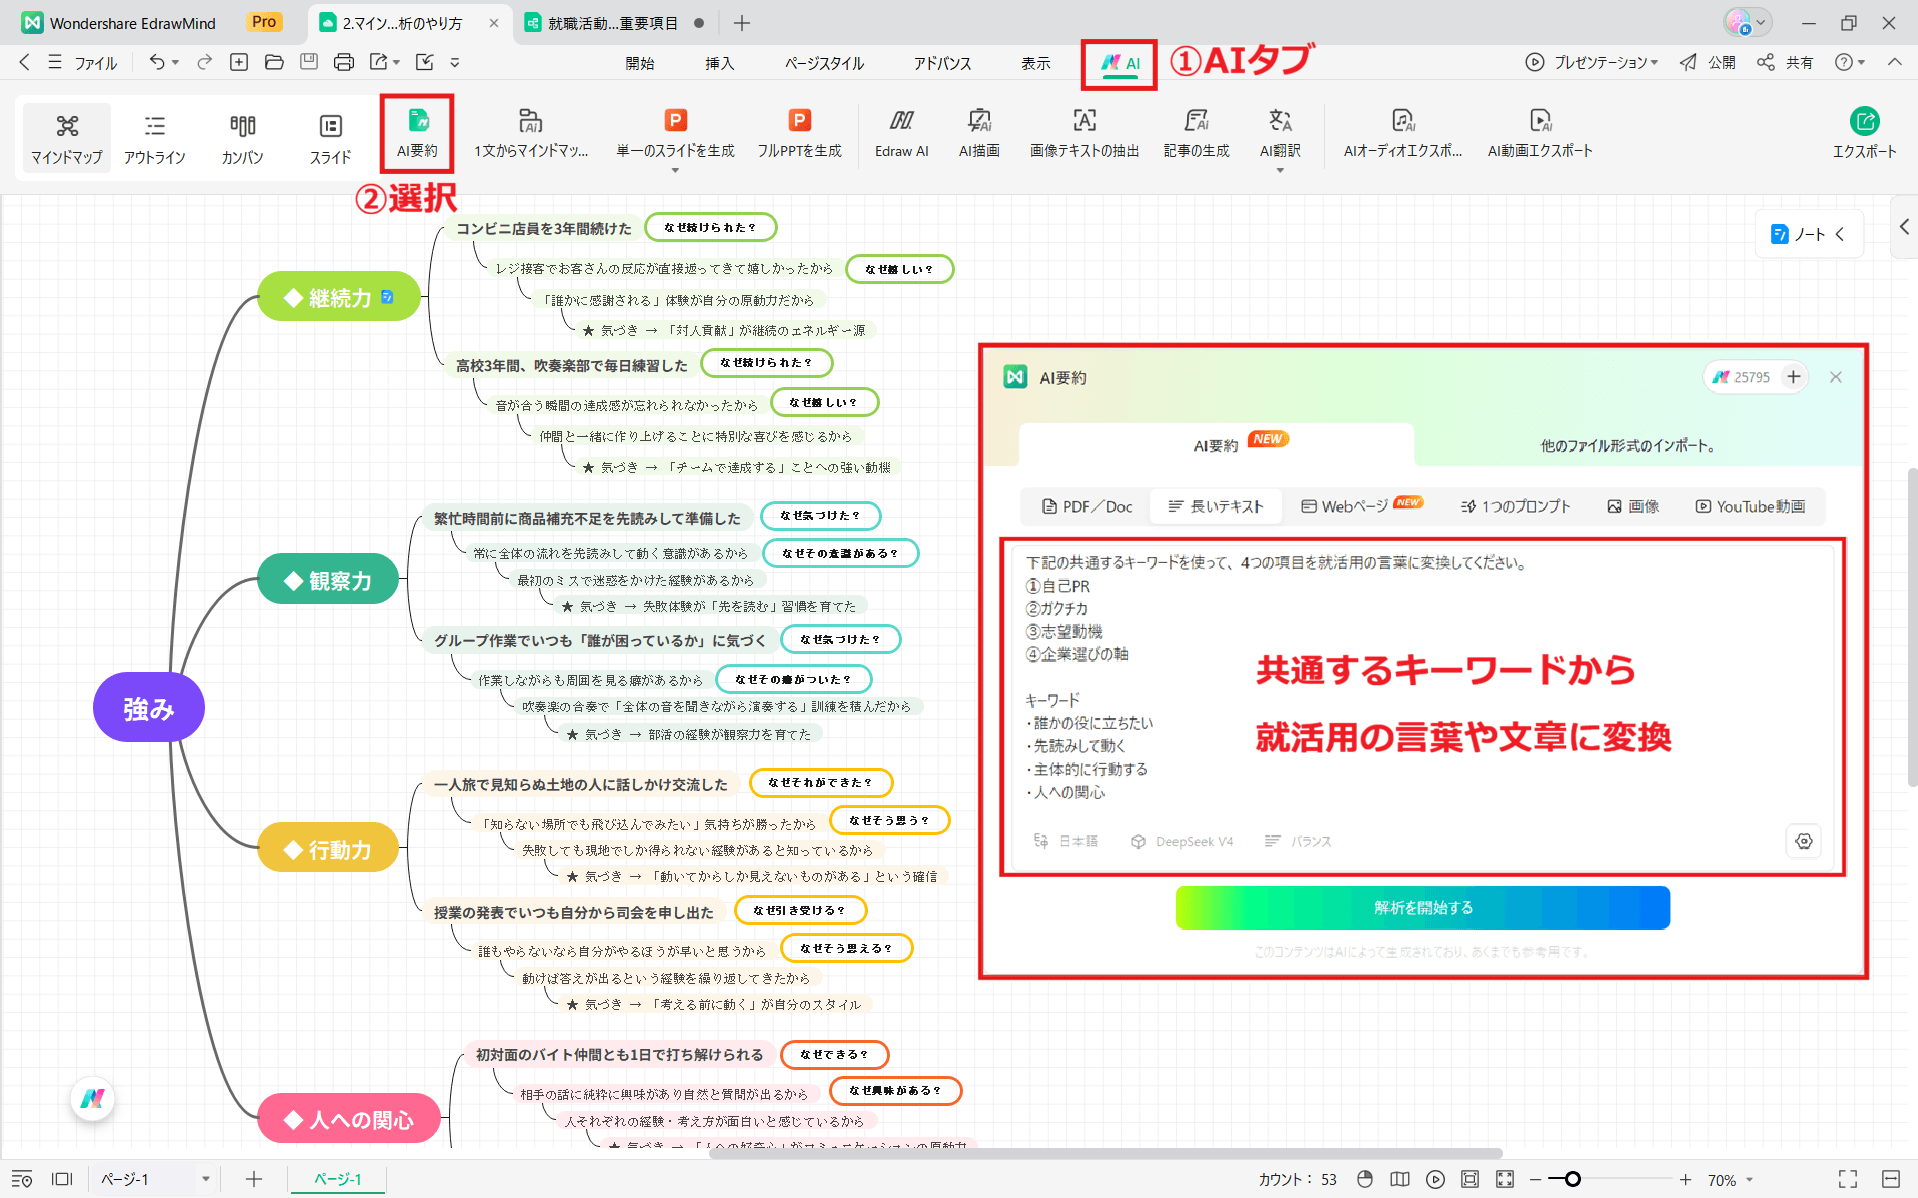Adjust the zoom slider handle
The image size is (1918, 1198).
click(x=1572, y=1179)
